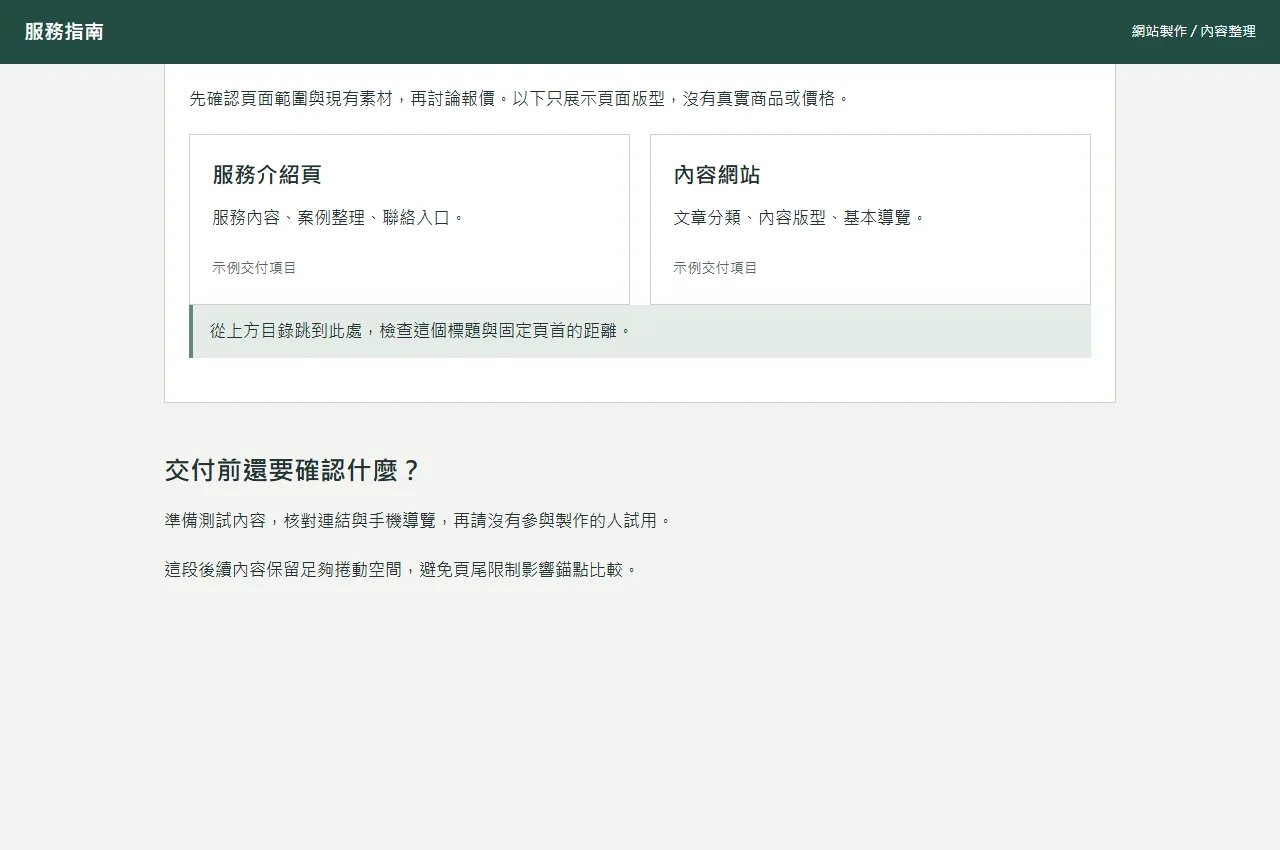The height and width of the screenshot is (850, 1280).
Task: Click the paragraph starting 準備測試內容
Action: [419, 521]
